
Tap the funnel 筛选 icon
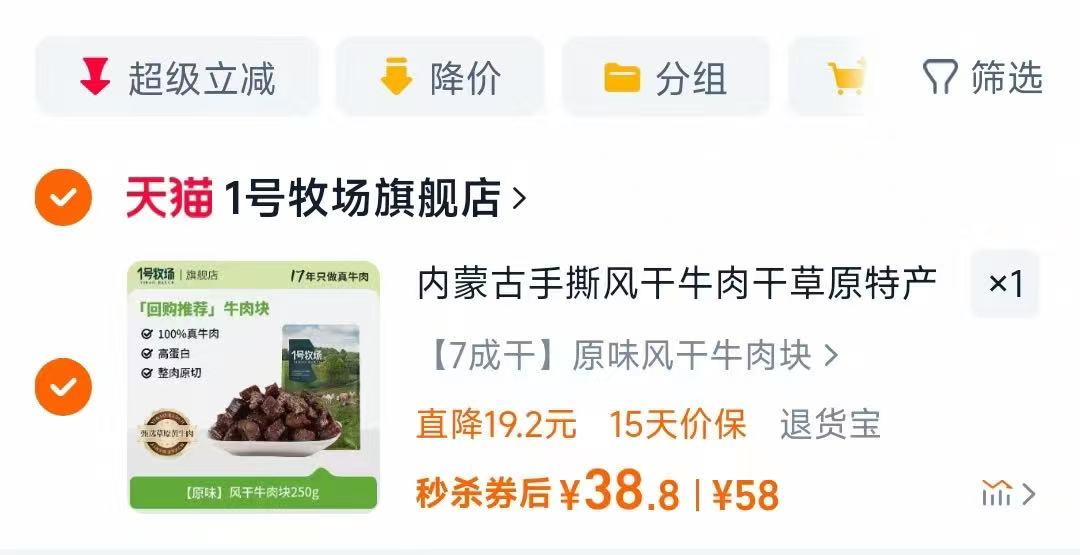click(940, 76)
